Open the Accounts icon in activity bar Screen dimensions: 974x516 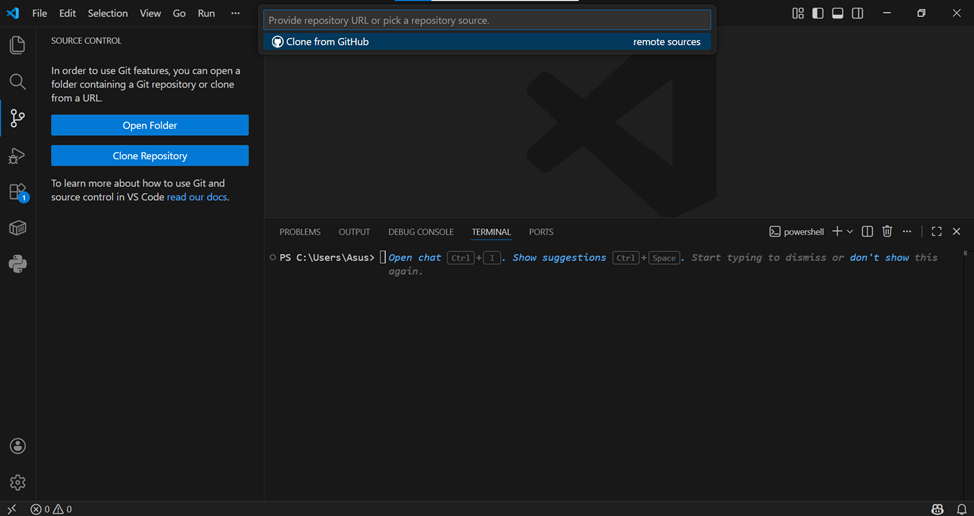pyautogui.click(x=17, y=446)
